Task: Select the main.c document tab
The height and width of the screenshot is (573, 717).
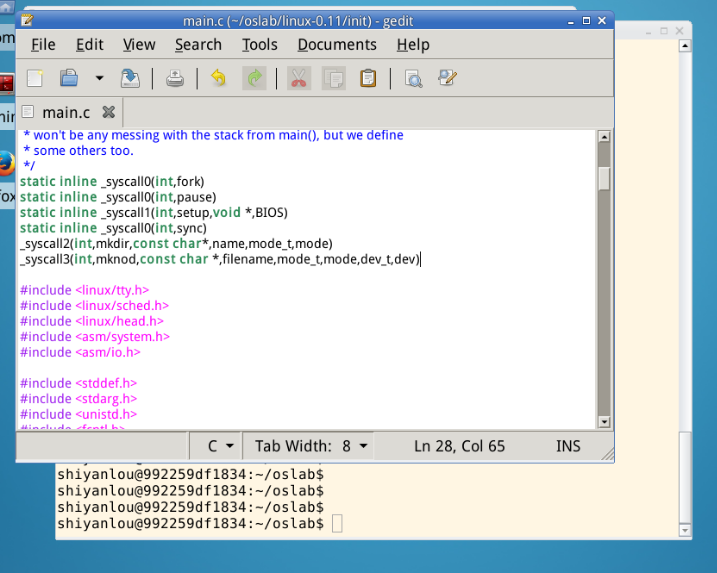Action: click(x=65, y=112)
